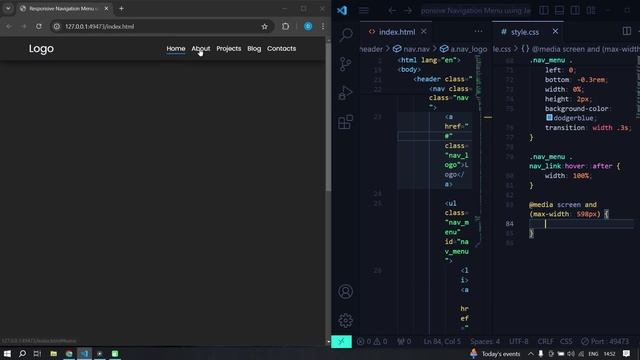Open a new browser tab with plus
The image size is (640, 360).
point(121,9)
